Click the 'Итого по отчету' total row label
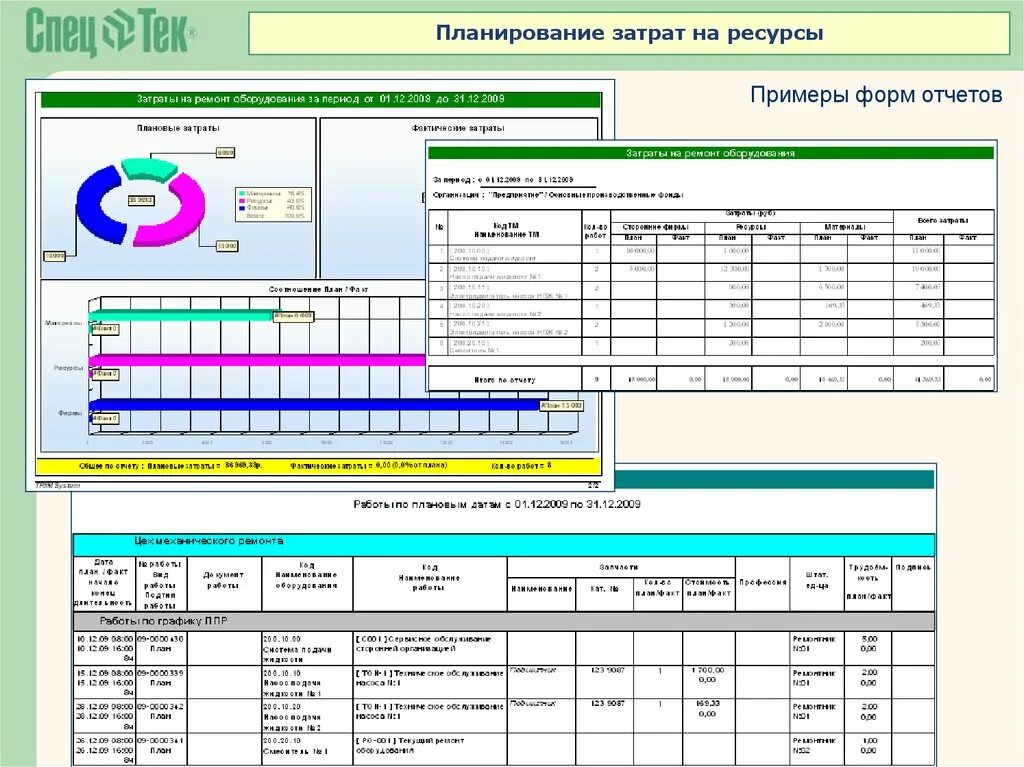The height and width of the screenshot is (767, 1024). pyautogui.click(x=505, y=380)
